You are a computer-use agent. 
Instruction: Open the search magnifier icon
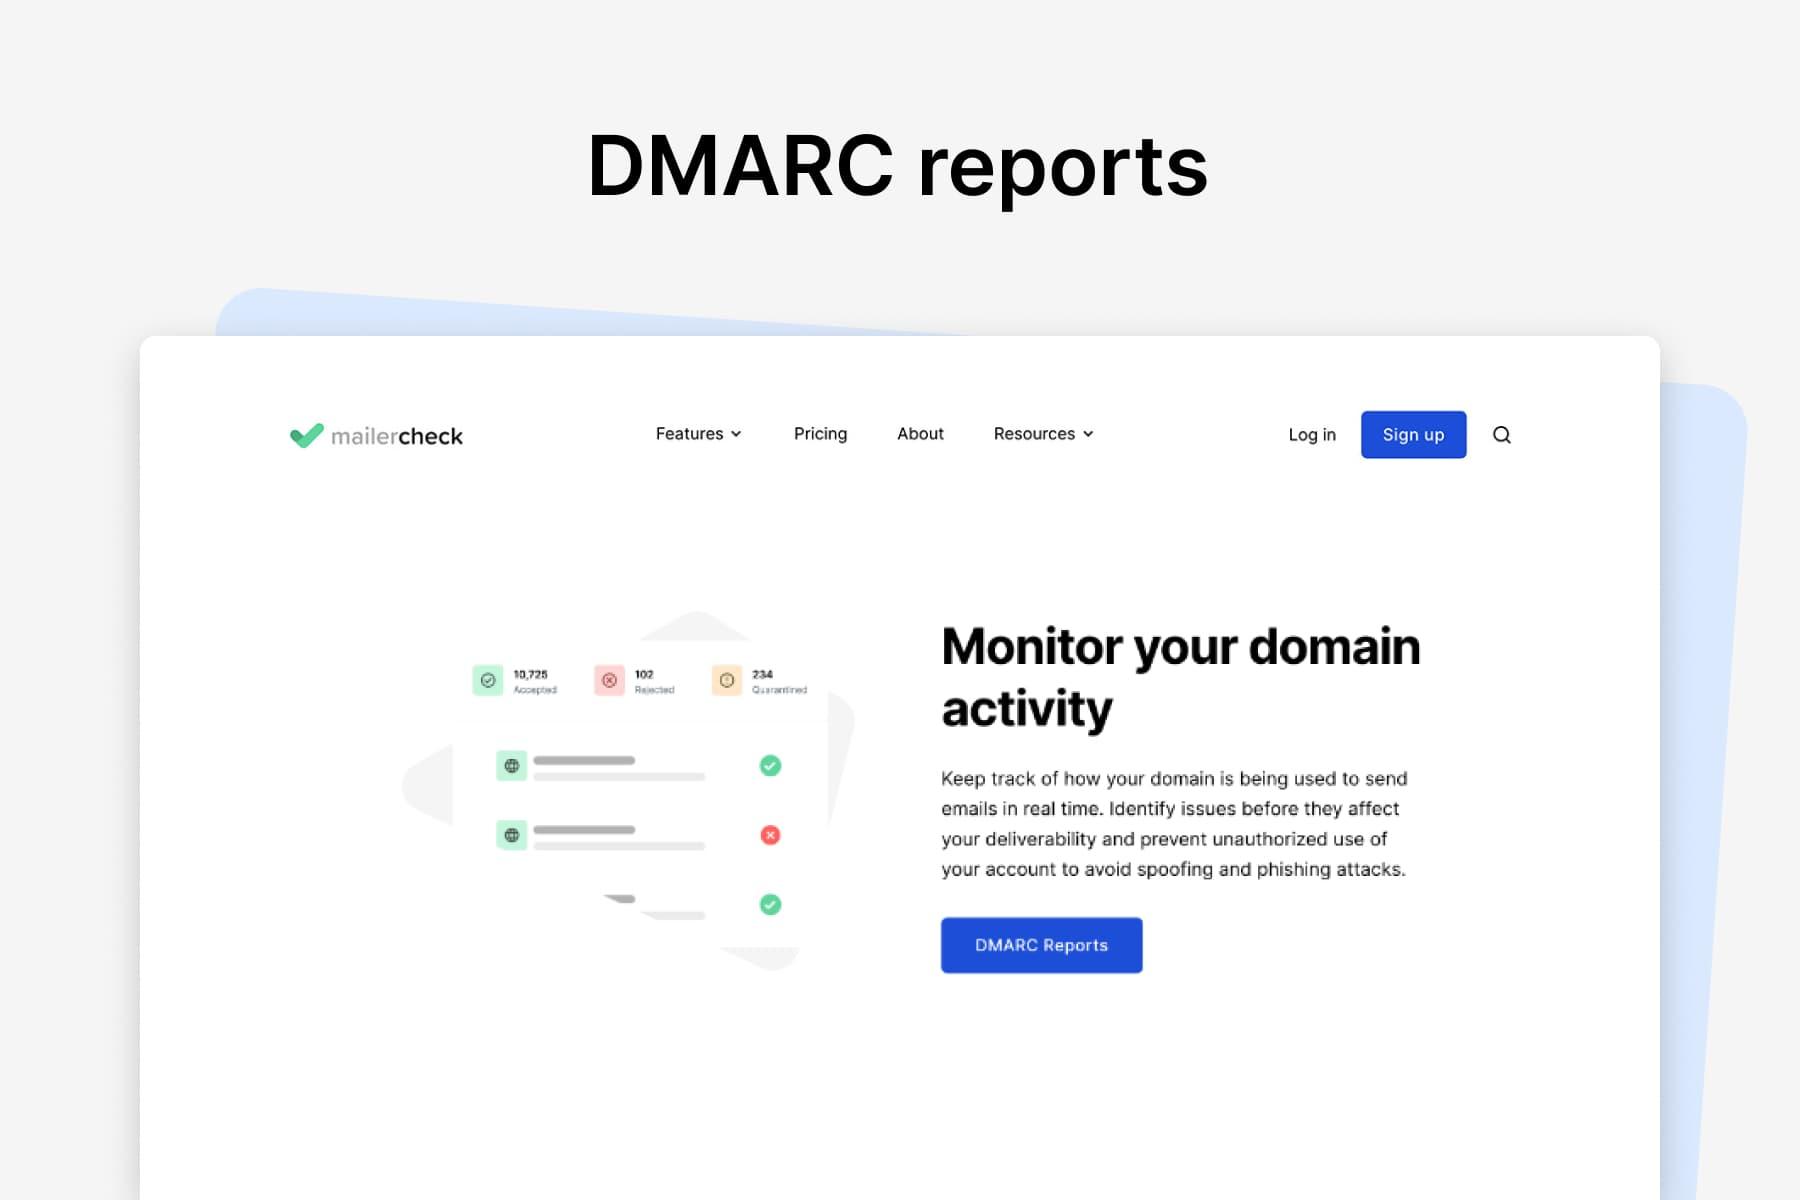1501,435
